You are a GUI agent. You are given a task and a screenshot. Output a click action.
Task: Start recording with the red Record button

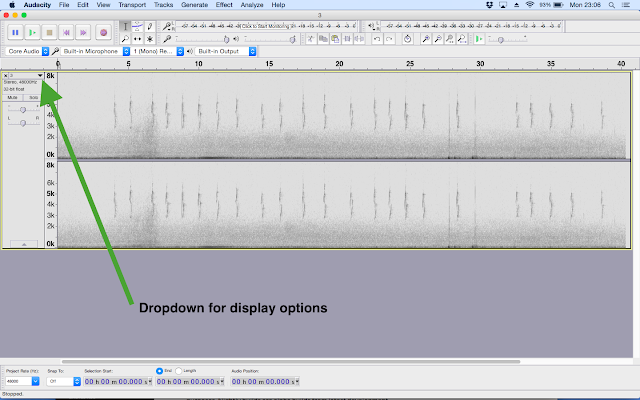(x=103, y=33)
